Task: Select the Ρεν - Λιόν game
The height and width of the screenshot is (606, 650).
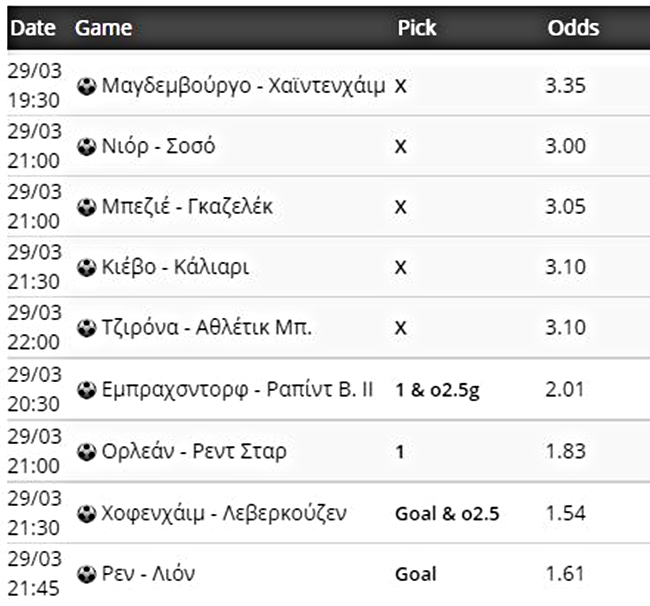Action: click(x=148, y=574)
